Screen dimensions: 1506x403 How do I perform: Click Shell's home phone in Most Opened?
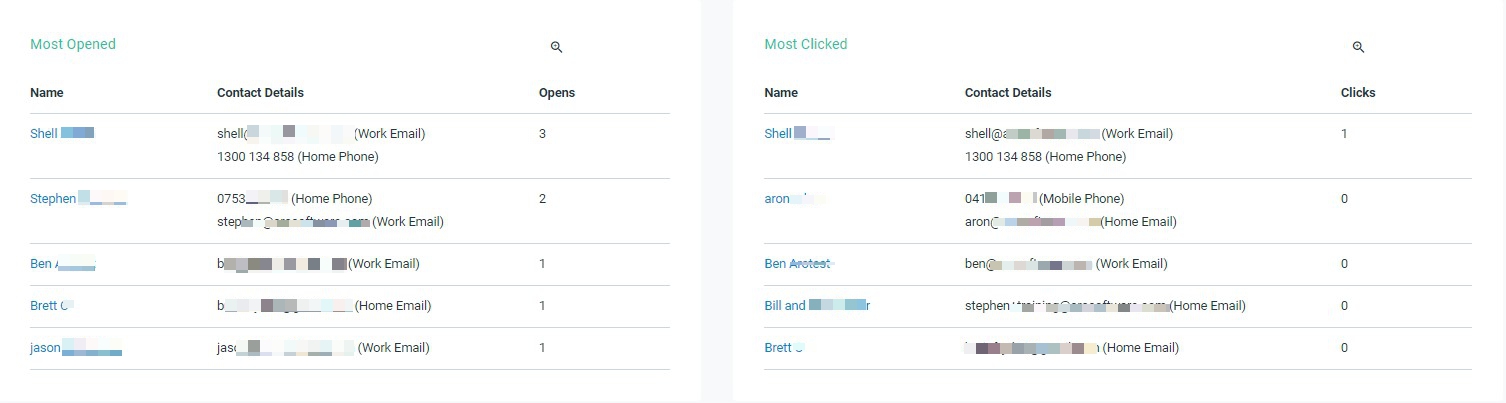(x=298, y=157)
